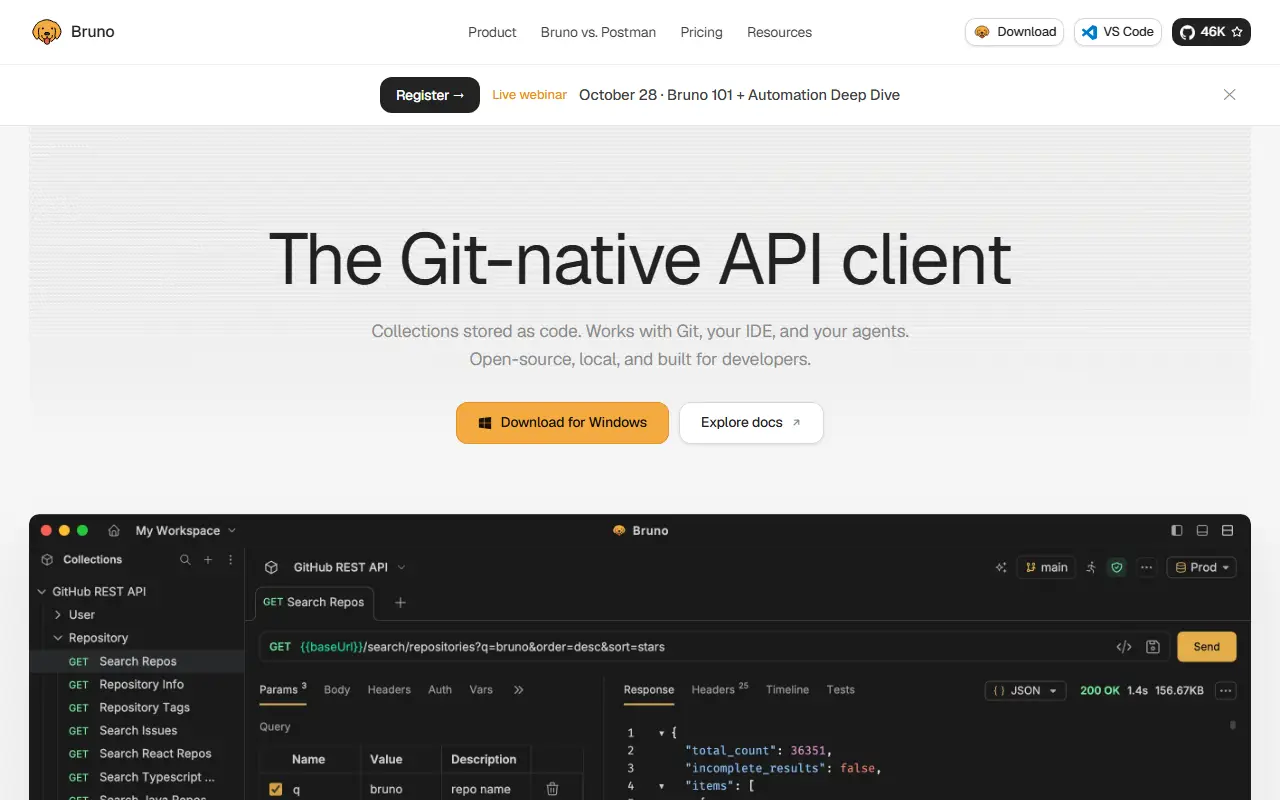Image resolution: width=1280 pixels, height=800 pixels.
Task: Click the VS Code button in the site header
Action: point(1118,32)
